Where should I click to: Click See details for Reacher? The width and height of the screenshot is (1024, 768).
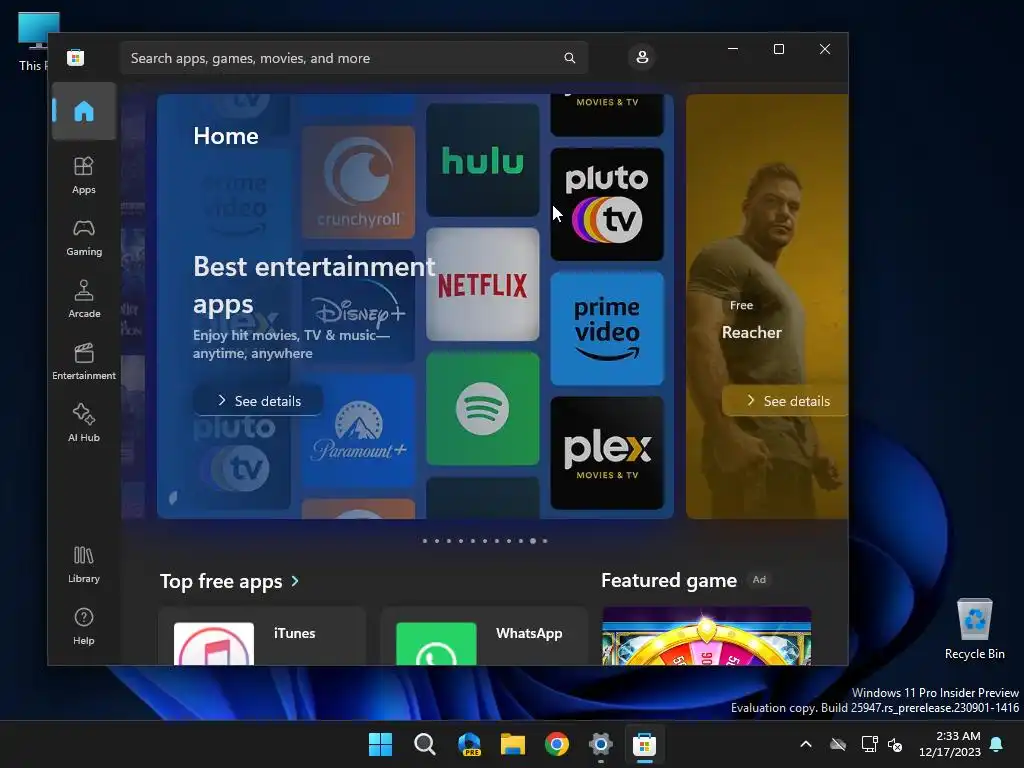(x=787, y=401)
